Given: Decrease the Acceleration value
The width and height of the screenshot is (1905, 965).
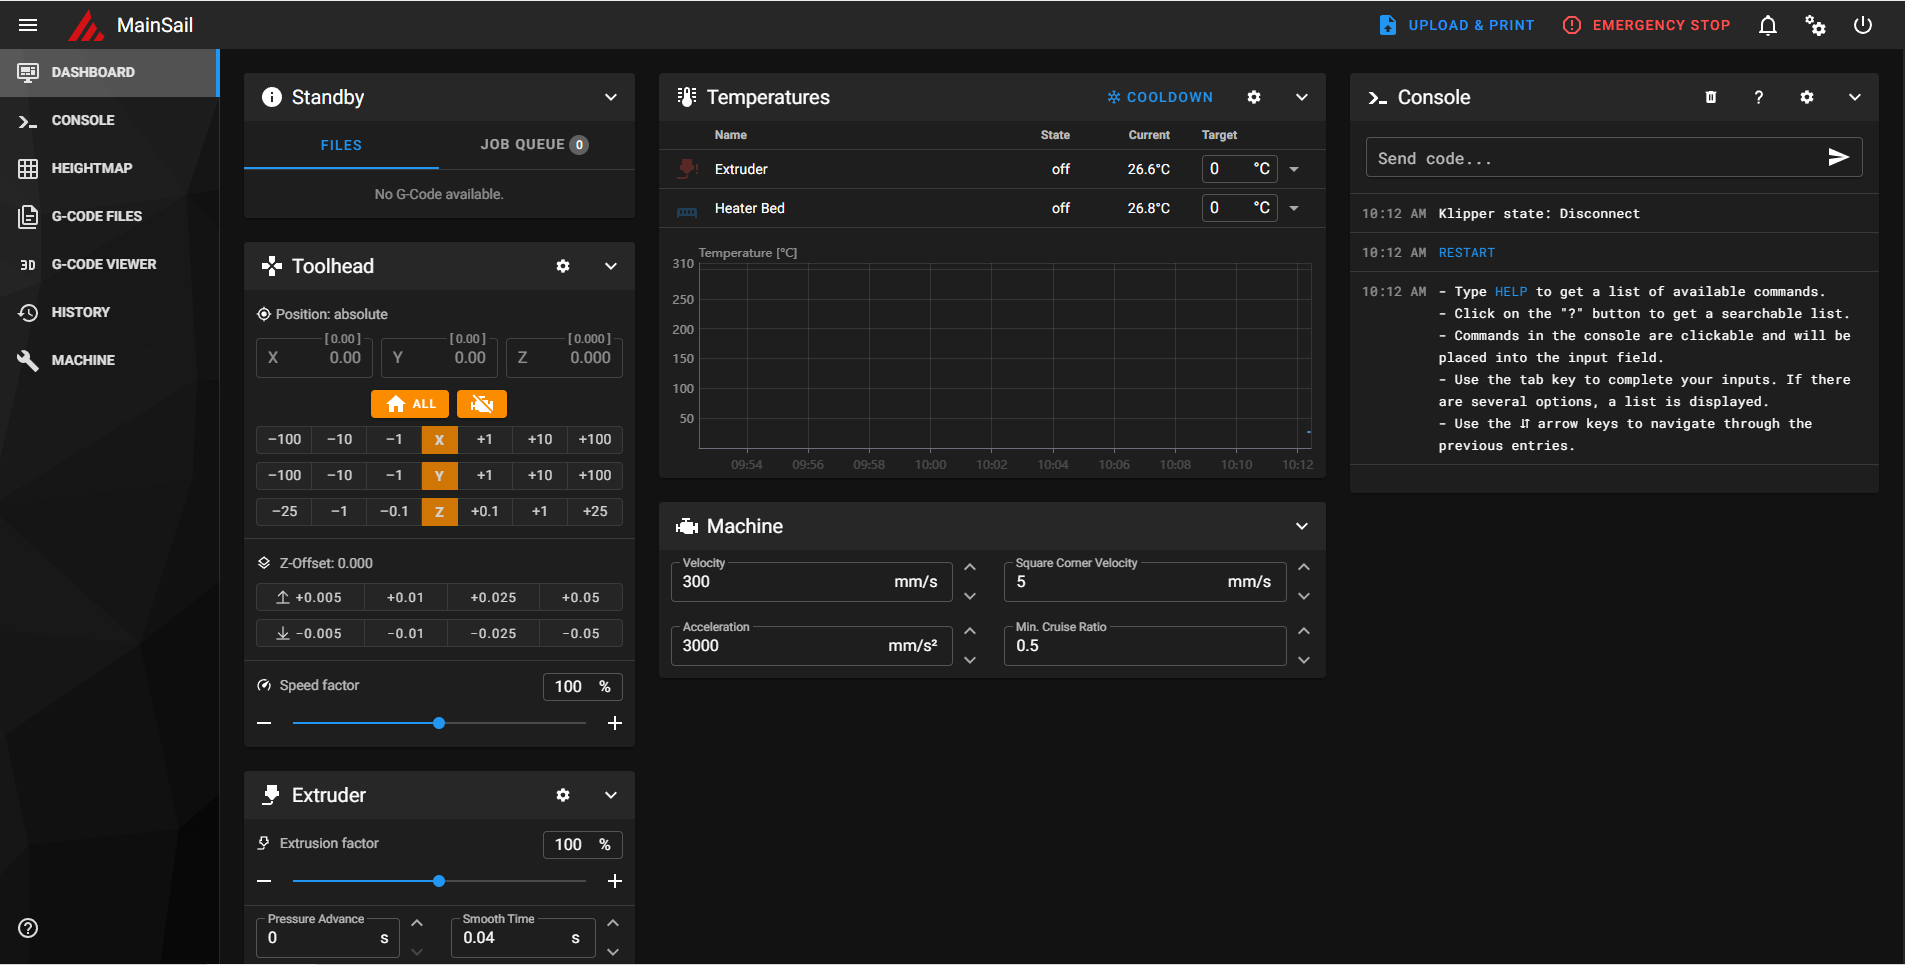Looking at the screenshot, I should pyautogui.click(x=970, y=660).
